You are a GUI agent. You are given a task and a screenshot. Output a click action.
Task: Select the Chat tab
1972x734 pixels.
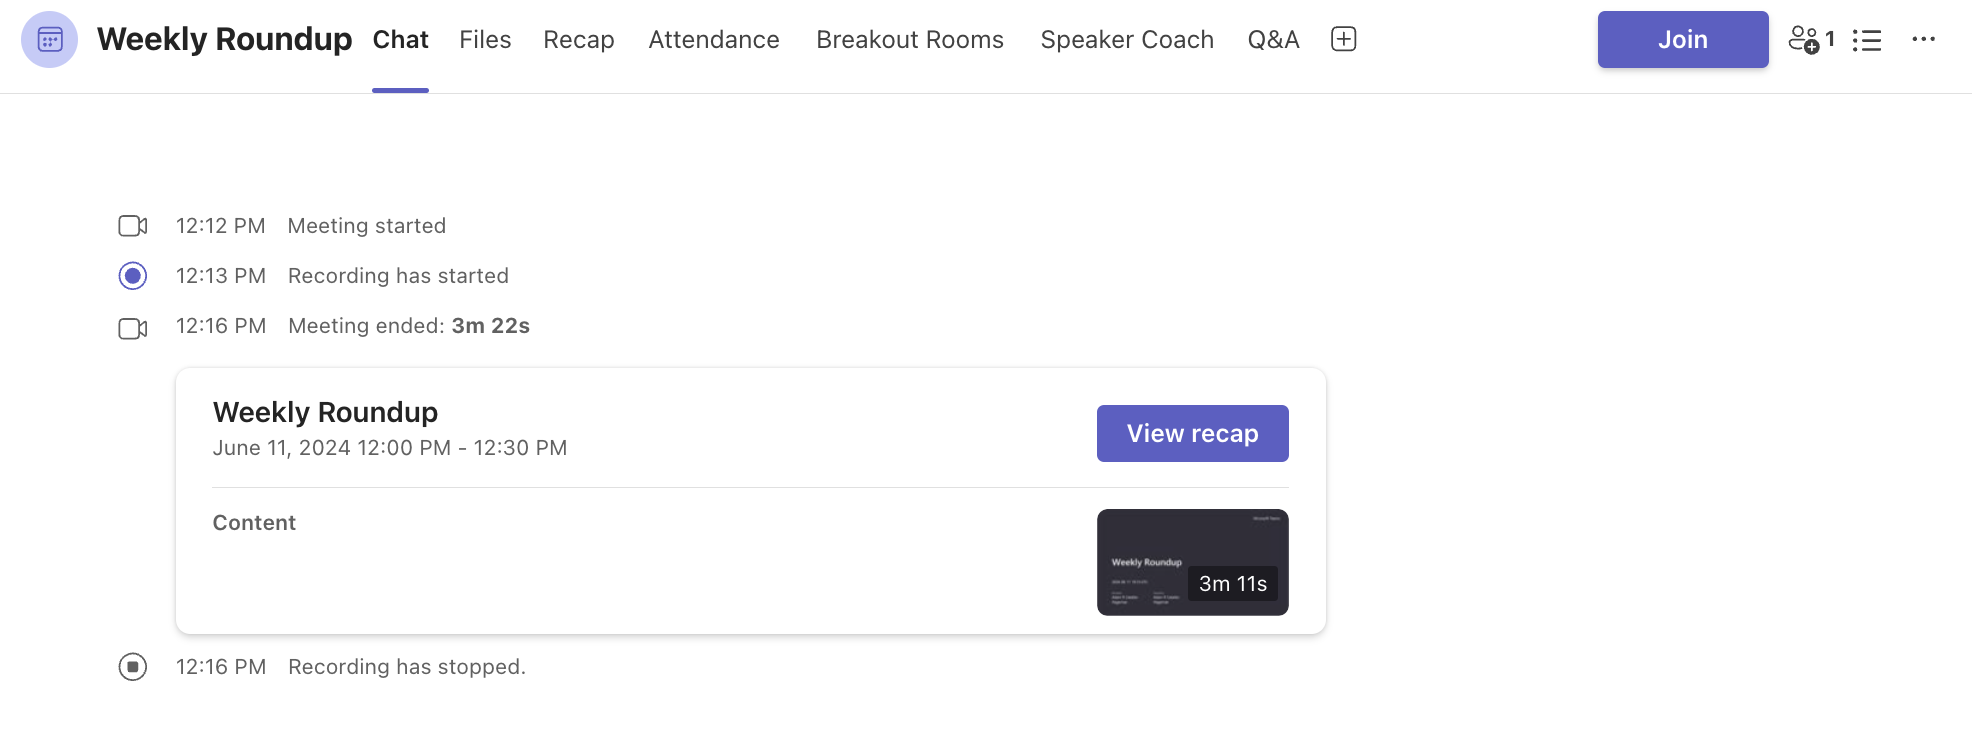tap(400, 39)
